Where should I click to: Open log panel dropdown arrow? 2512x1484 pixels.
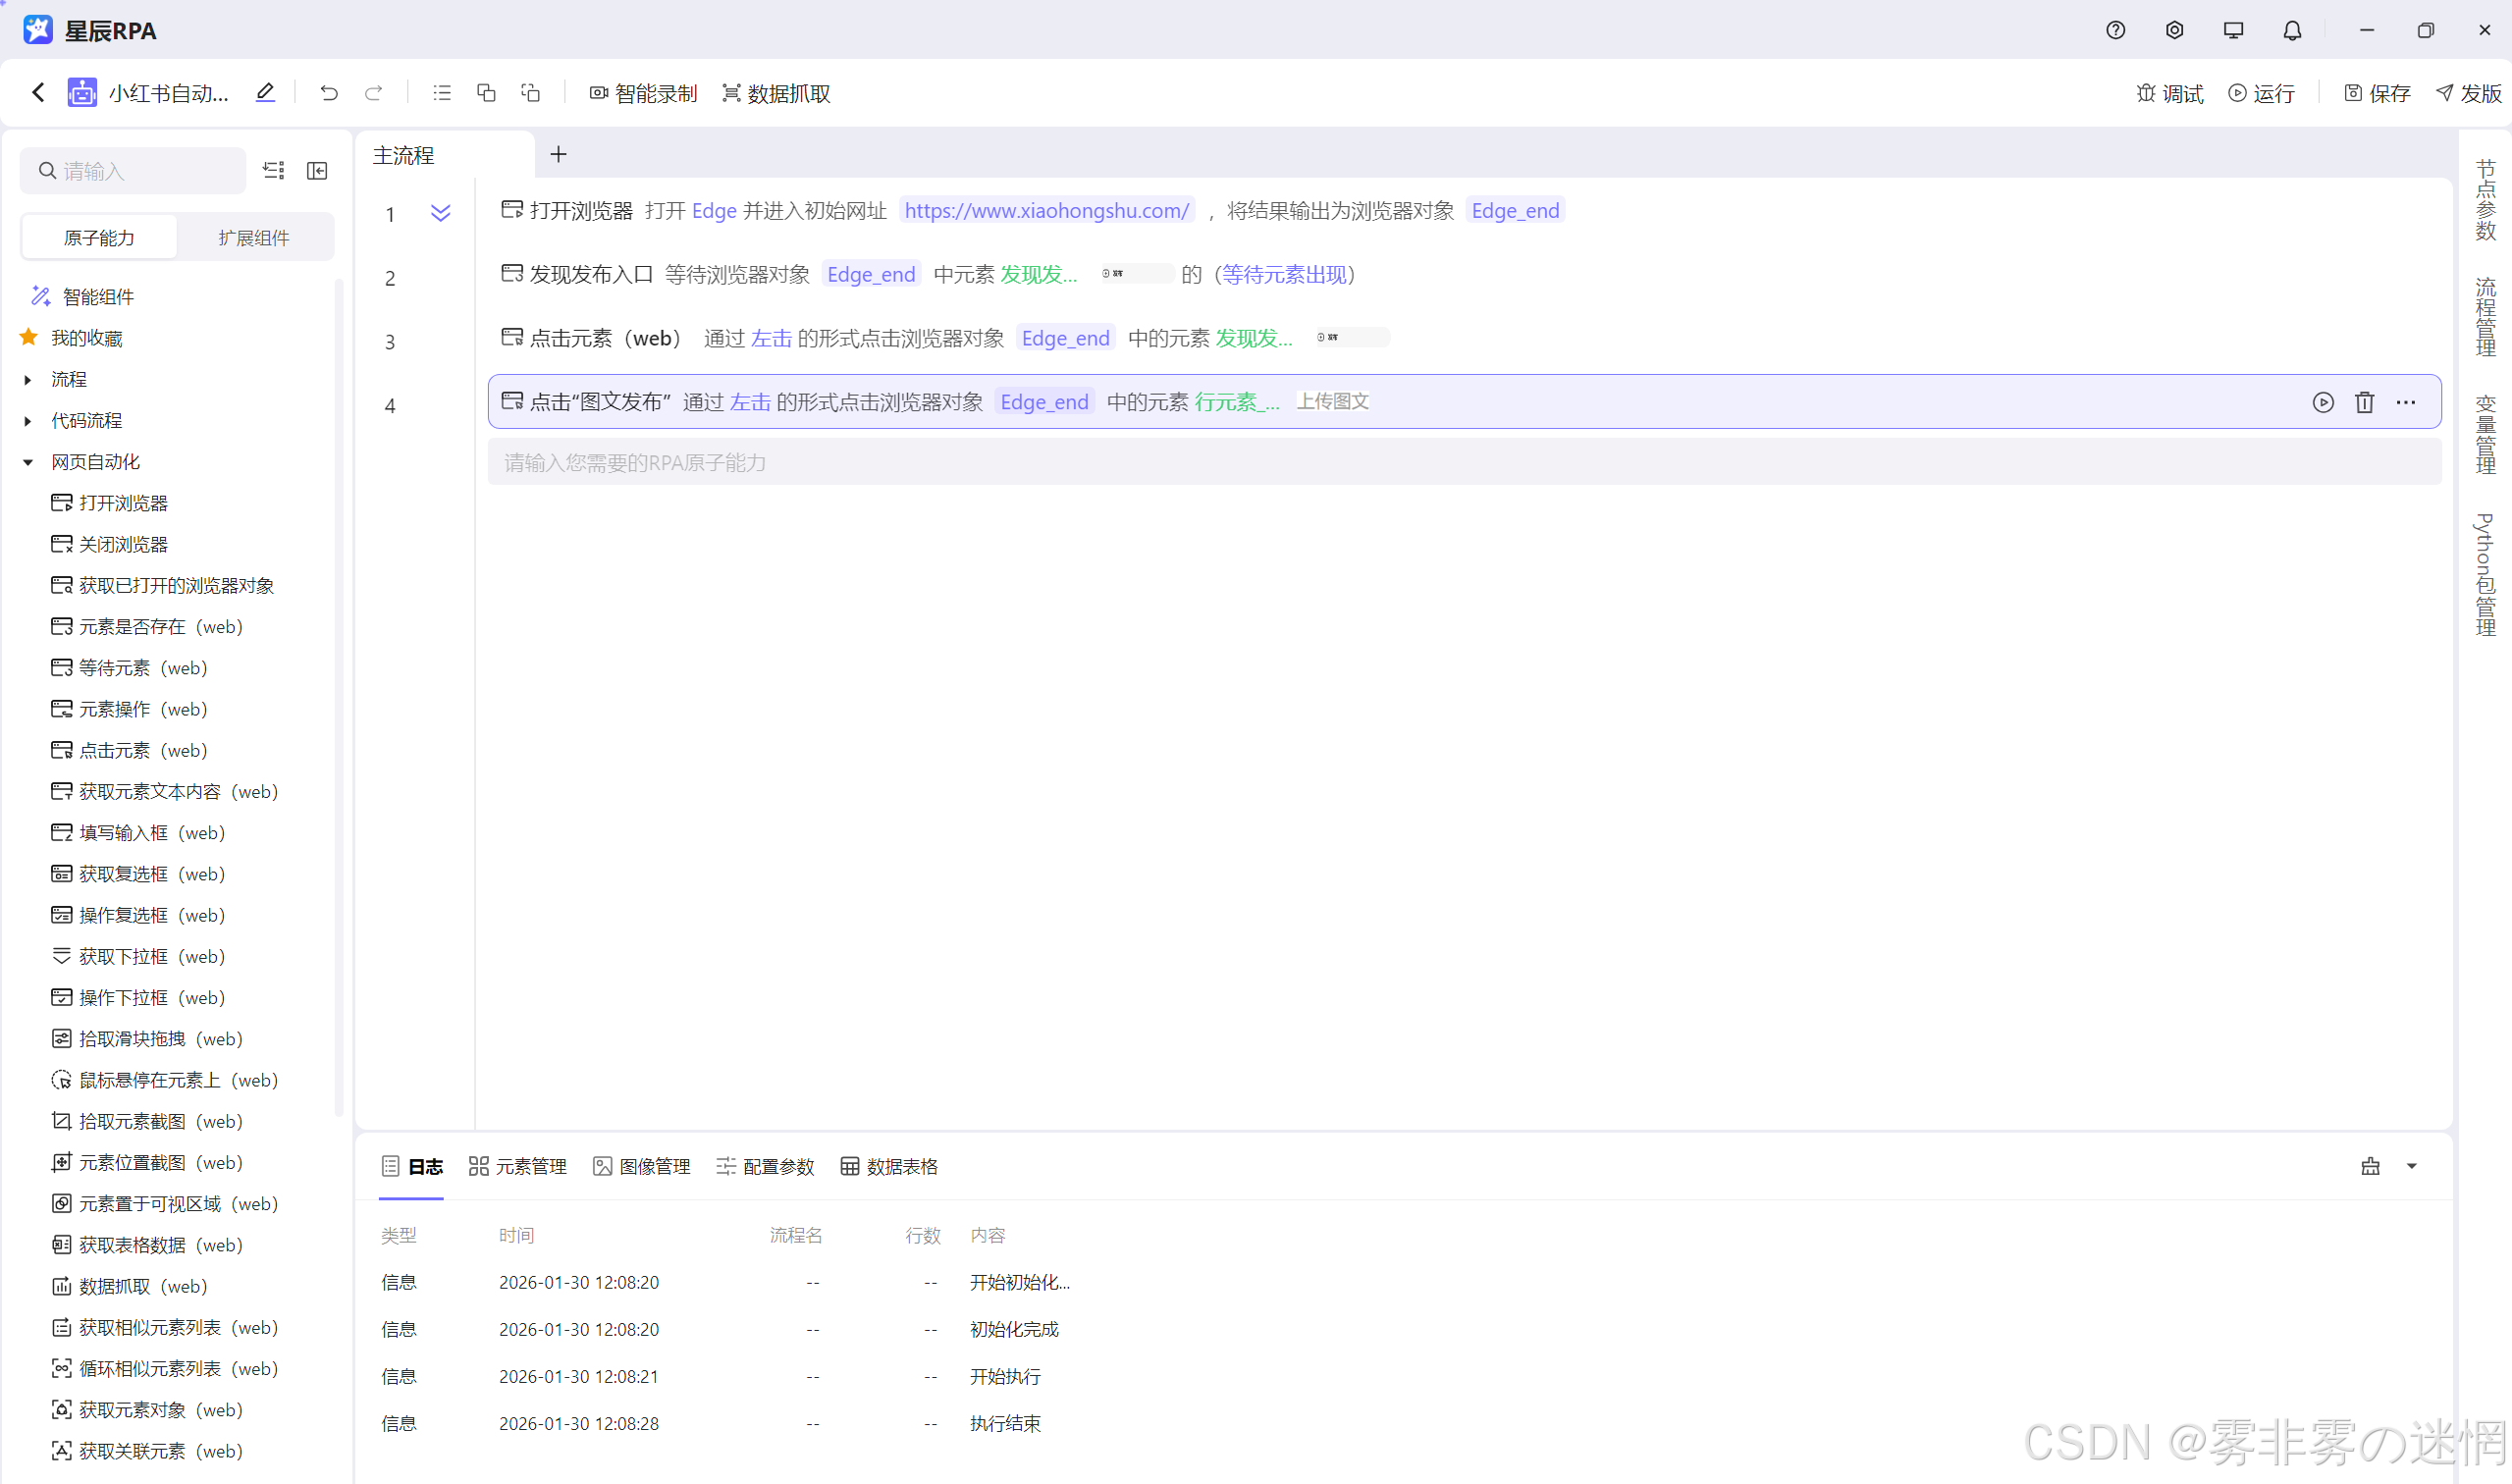2411,1166
